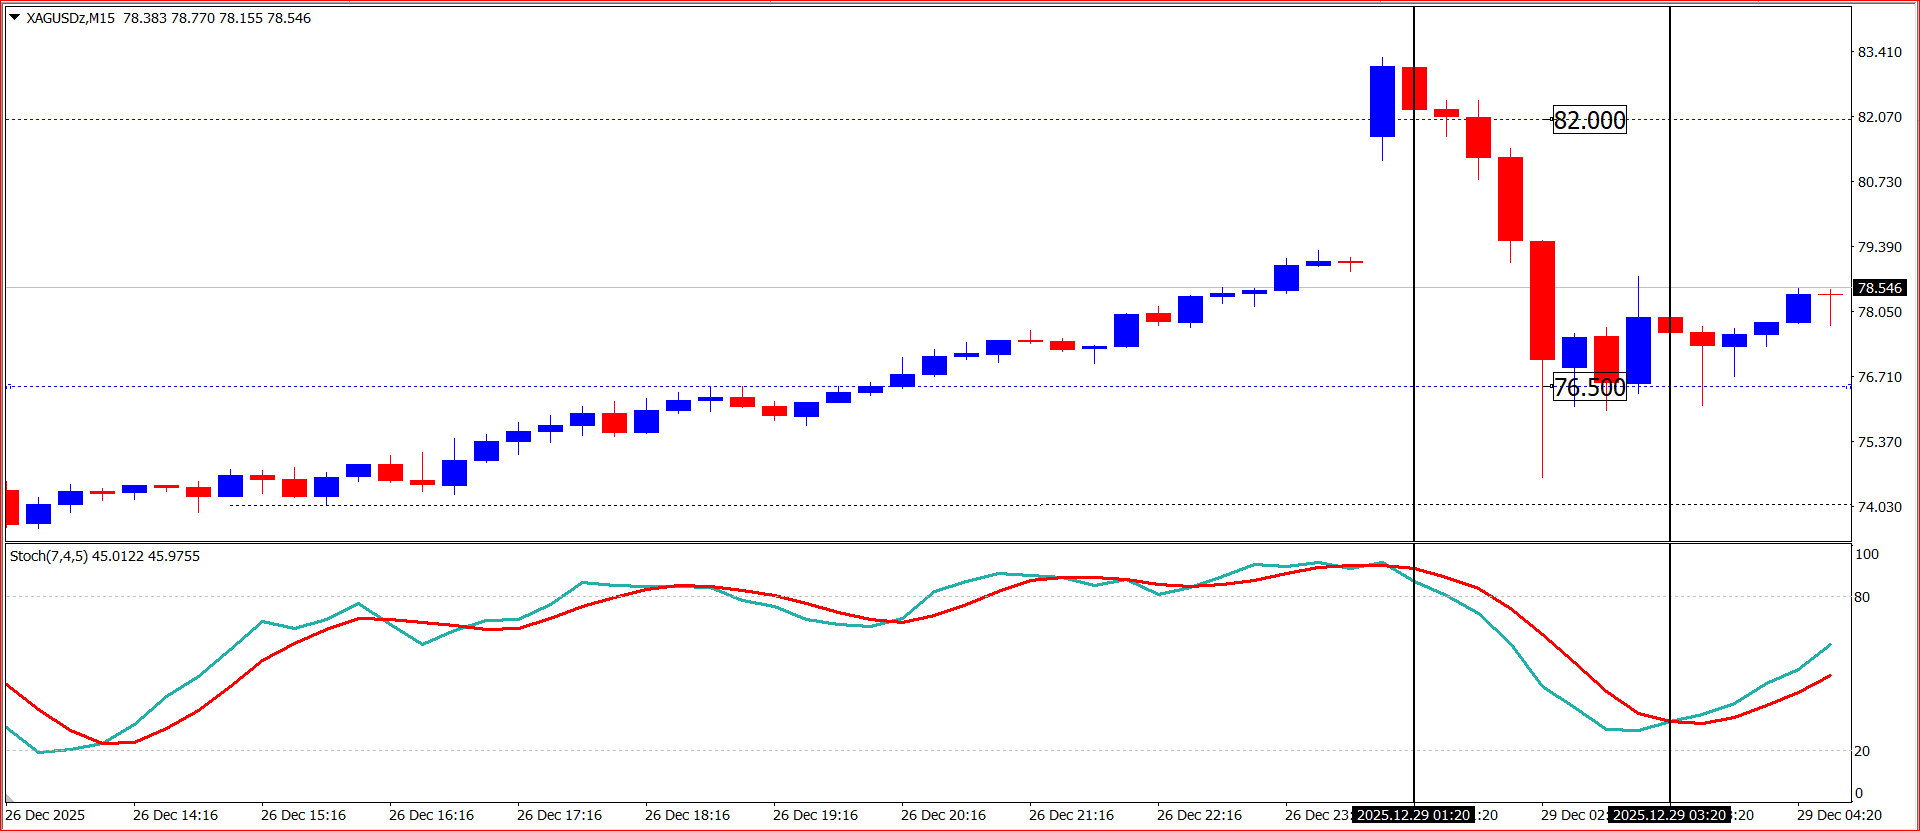
Task: Click the 29 Dec 04:20 time axis label
Action: point(1838,815)
